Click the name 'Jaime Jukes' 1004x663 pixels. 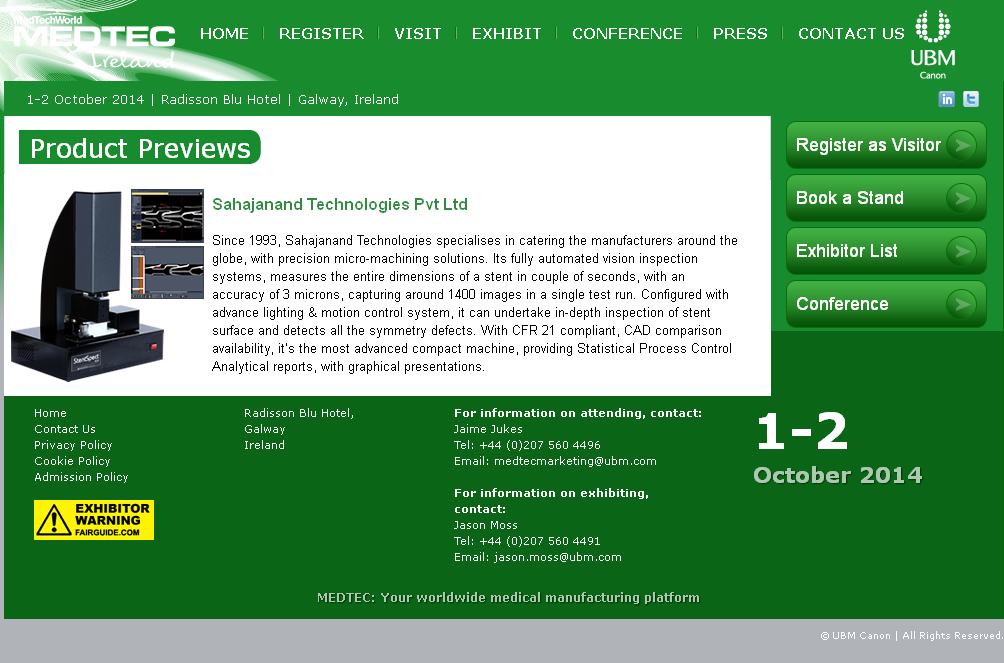(488, 429)
